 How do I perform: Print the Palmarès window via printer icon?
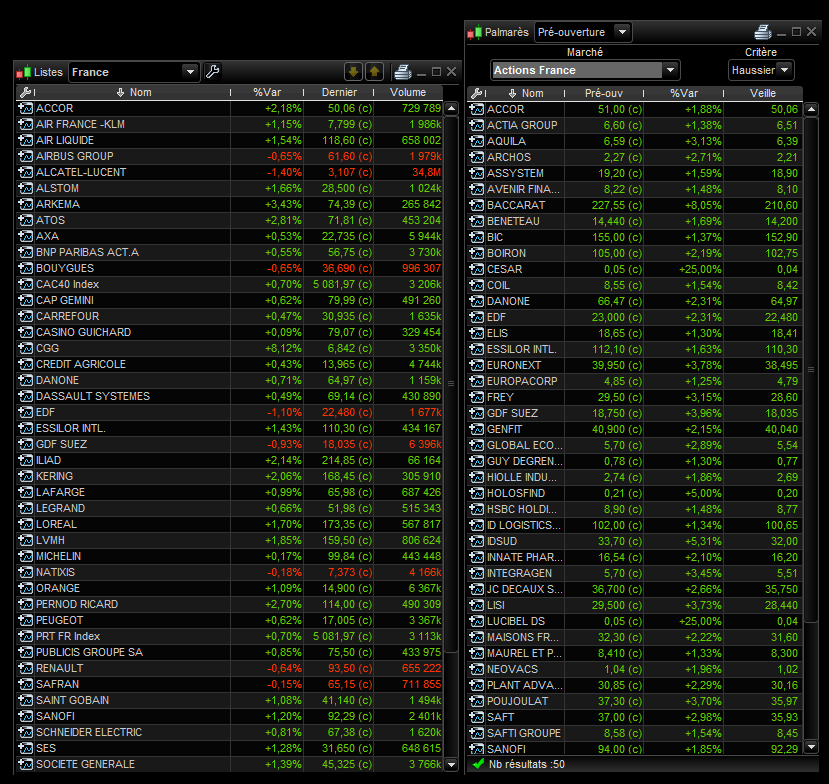pos(762,32)
